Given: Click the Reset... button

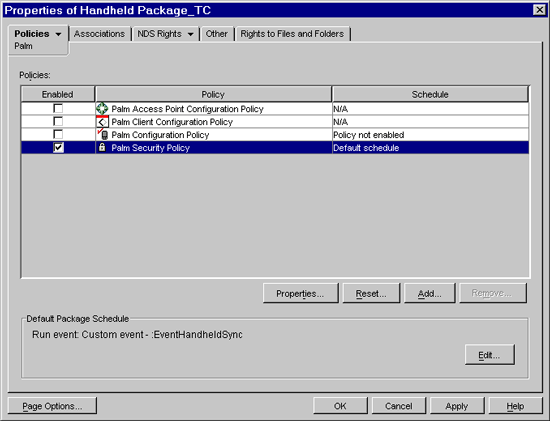Looking at the screenshot, I should 371,293.
